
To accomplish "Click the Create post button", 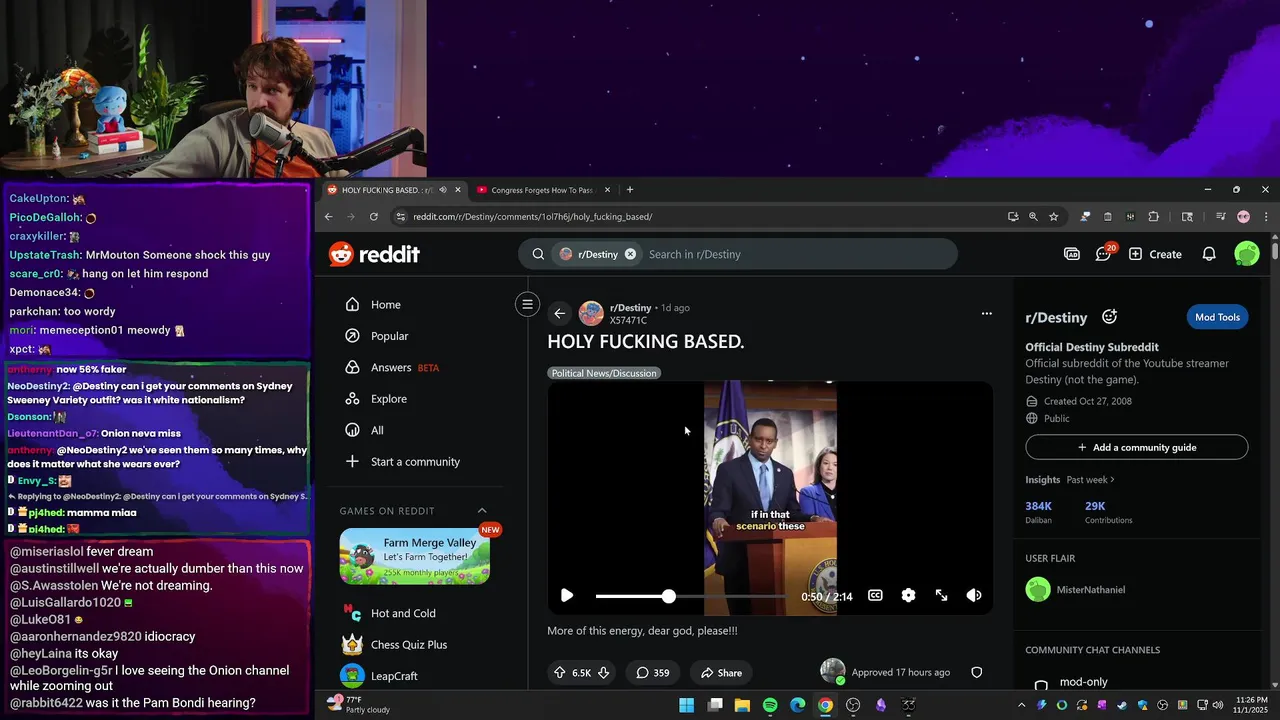I will click(1155, 254).
